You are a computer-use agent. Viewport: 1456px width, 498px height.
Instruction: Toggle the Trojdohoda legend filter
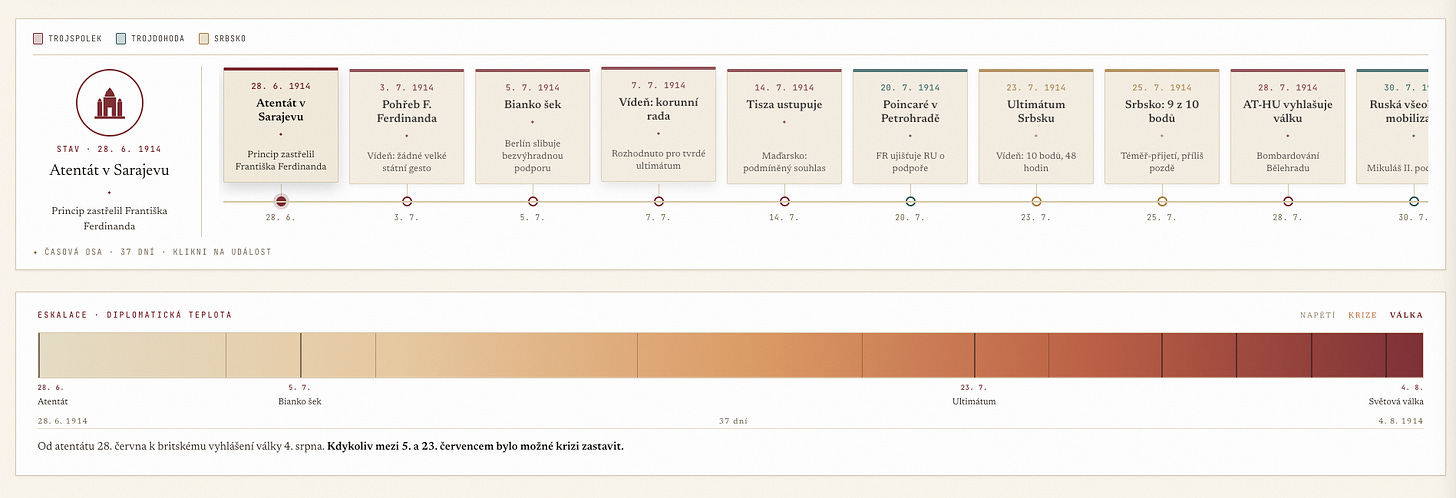(150, 38)
